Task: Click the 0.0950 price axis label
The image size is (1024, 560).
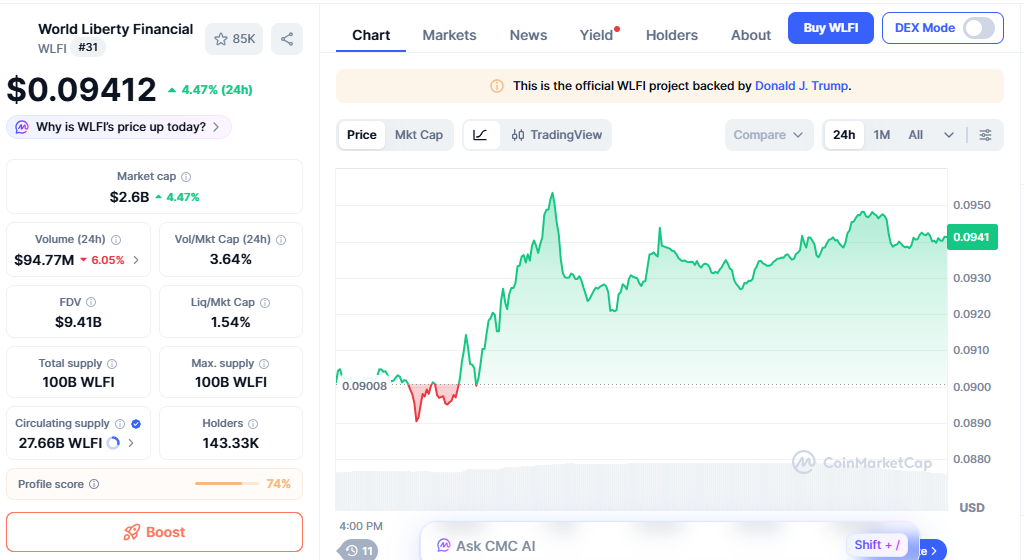Action: [x=972, y=205]
